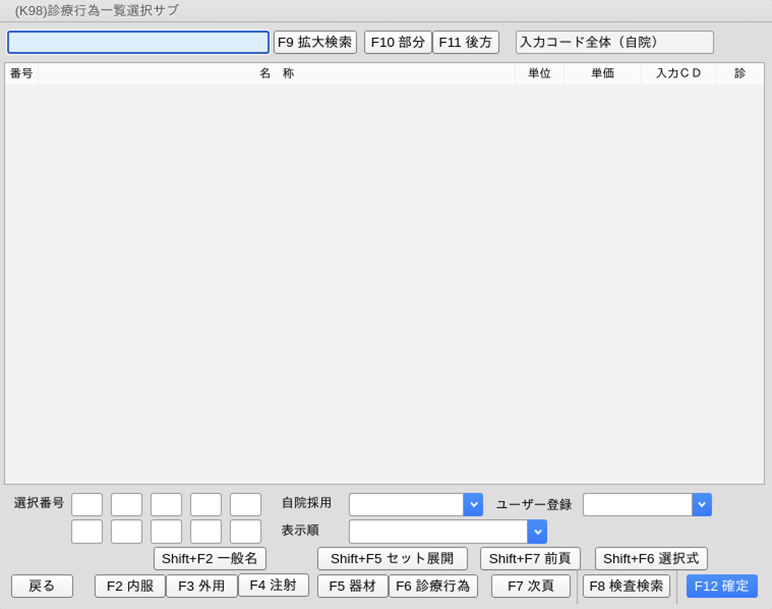
Task: Select F3 外用 category
Action: point(201,586)
